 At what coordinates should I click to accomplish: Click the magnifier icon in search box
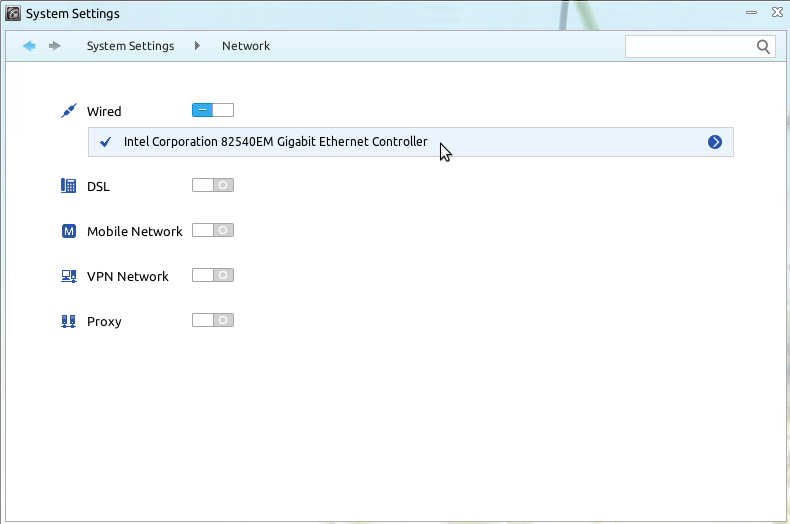pos(763,46)
